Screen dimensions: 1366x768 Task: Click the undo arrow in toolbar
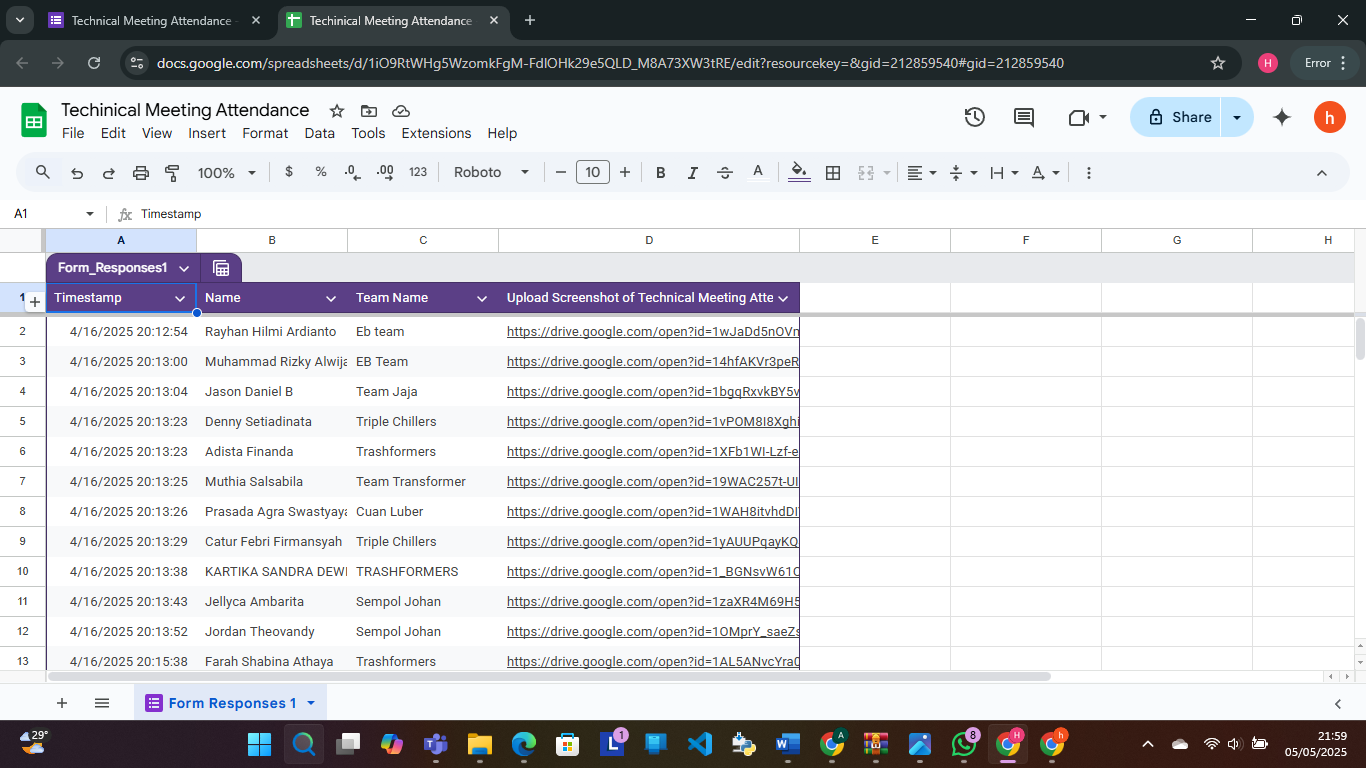point(77,173)
